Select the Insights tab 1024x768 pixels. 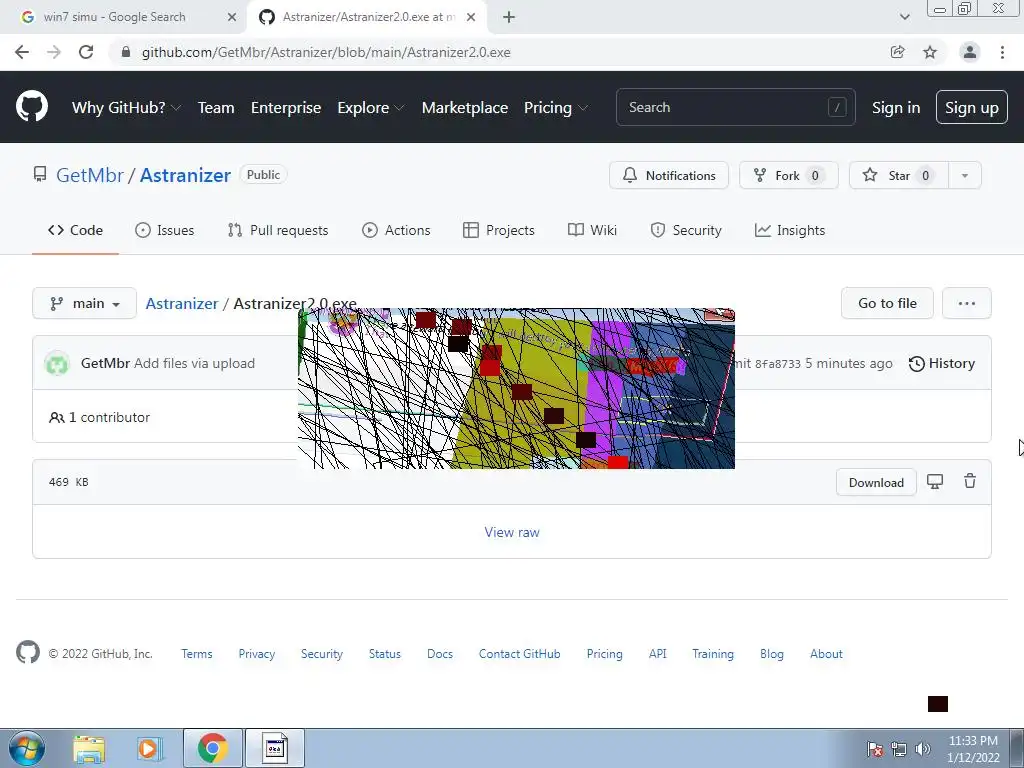pyautogui.click(x=790, y=230)
